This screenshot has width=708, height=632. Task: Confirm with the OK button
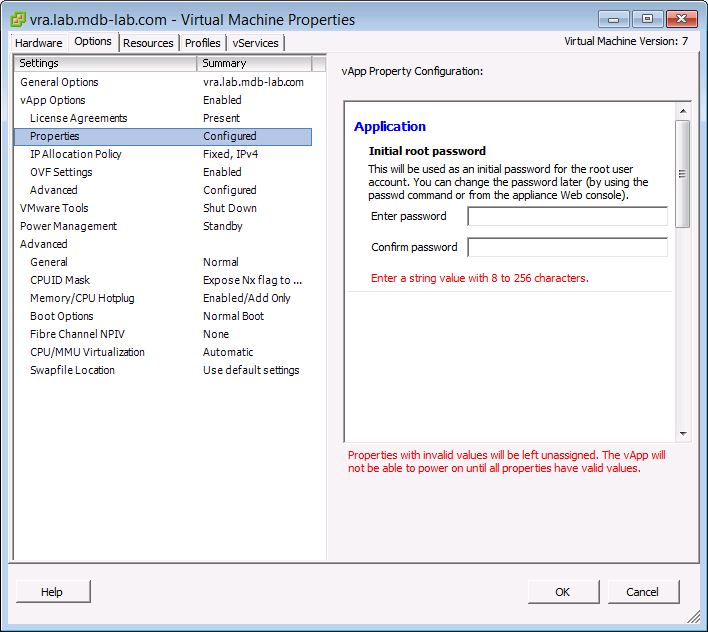[x=563, y=592]
